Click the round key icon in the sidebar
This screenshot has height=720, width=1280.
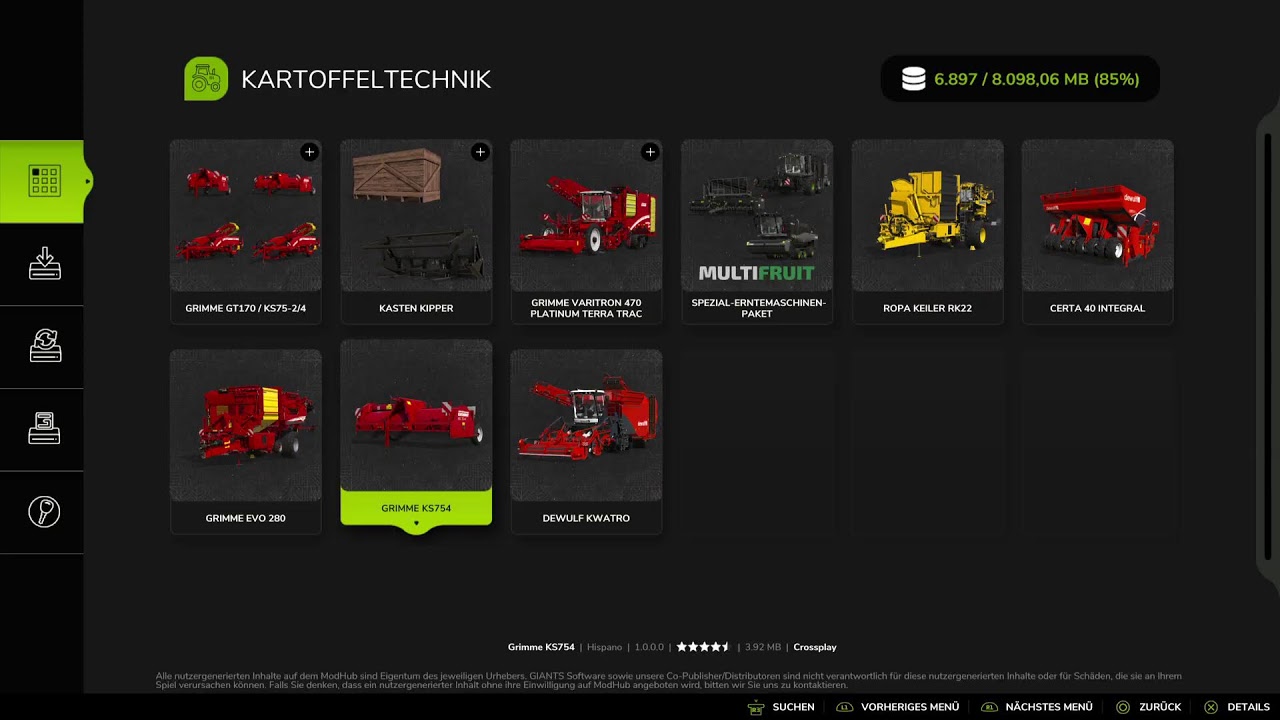[x=44, y=512]
